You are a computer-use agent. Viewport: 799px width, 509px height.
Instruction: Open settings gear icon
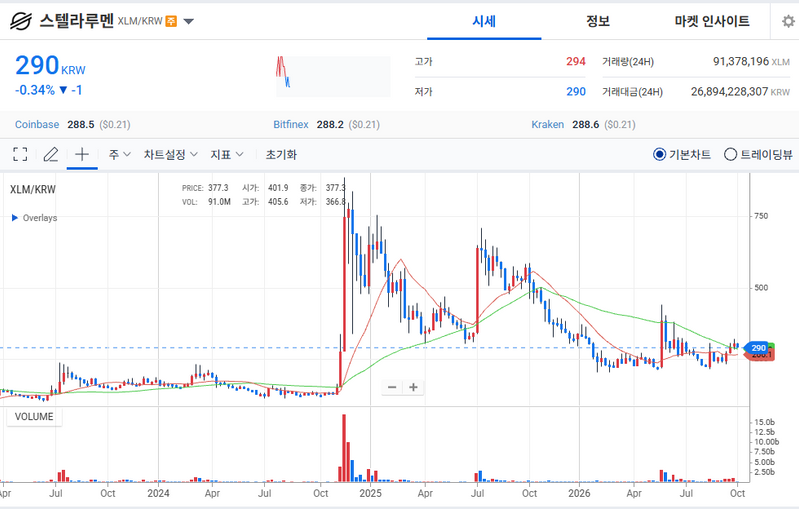click(788, 21)
